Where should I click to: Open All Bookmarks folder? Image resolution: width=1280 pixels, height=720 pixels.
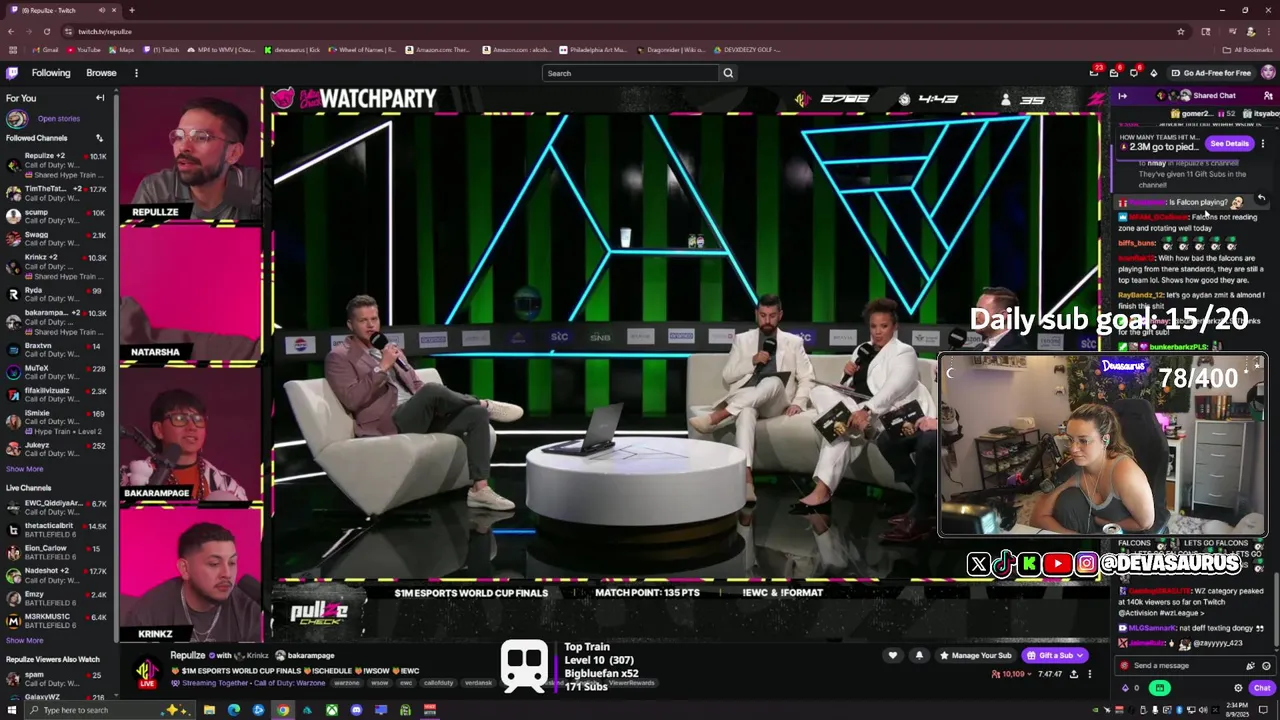[1248, 49]
